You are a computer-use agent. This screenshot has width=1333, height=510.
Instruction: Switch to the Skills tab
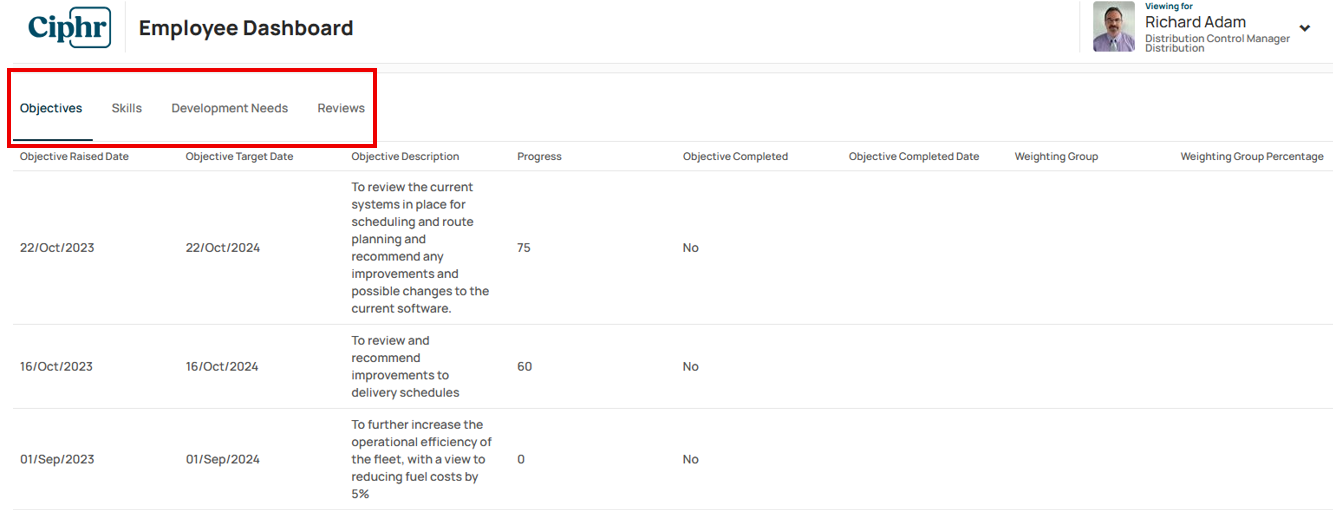click(127, 108)
